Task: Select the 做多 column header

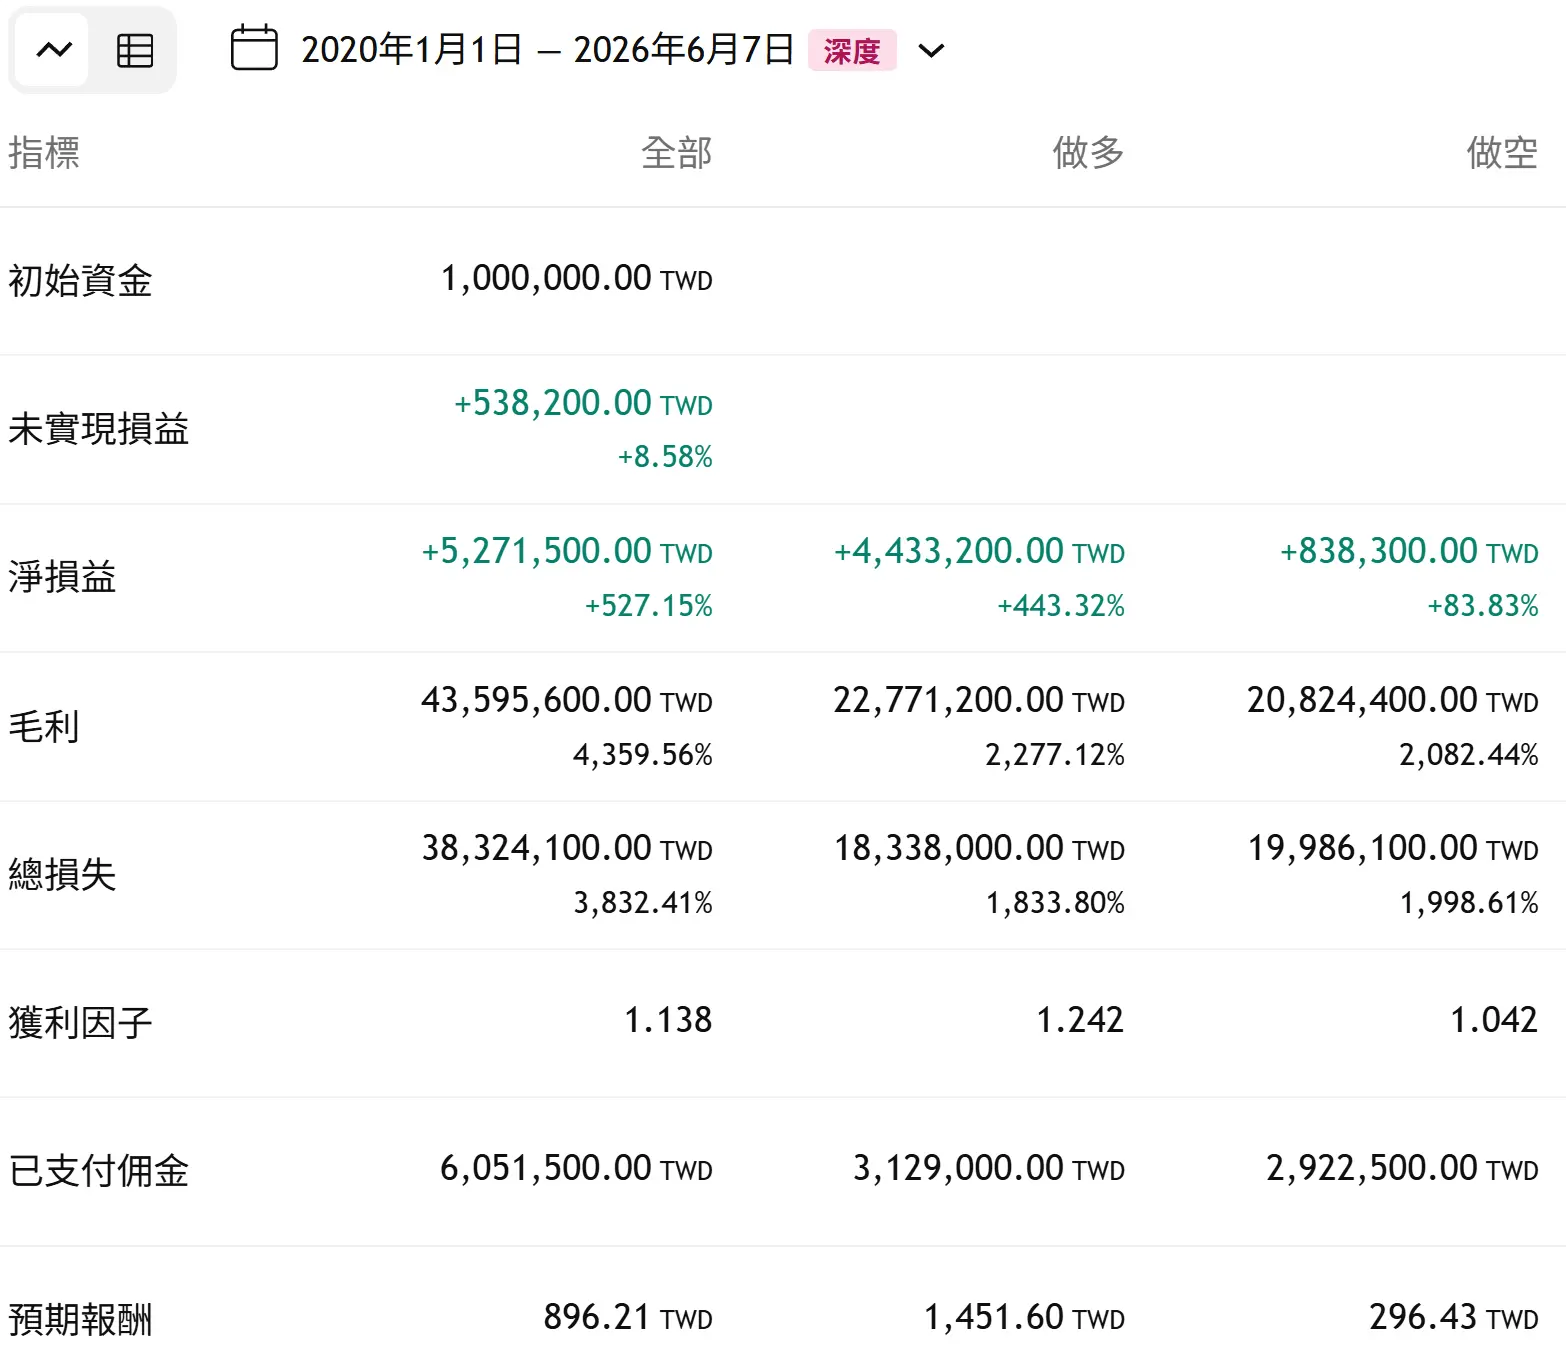Action: pos(1088,152)
